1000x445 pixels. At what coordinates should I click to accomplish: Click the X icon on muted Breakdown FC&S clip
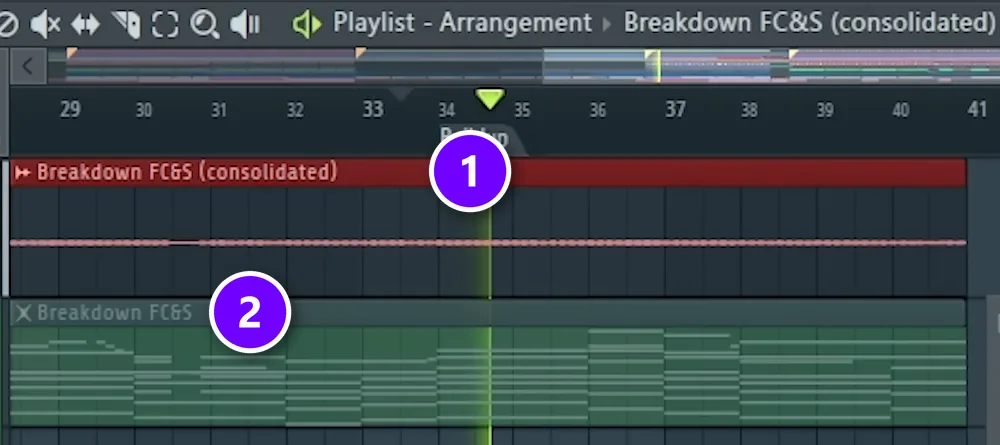(x=24, y=313)
